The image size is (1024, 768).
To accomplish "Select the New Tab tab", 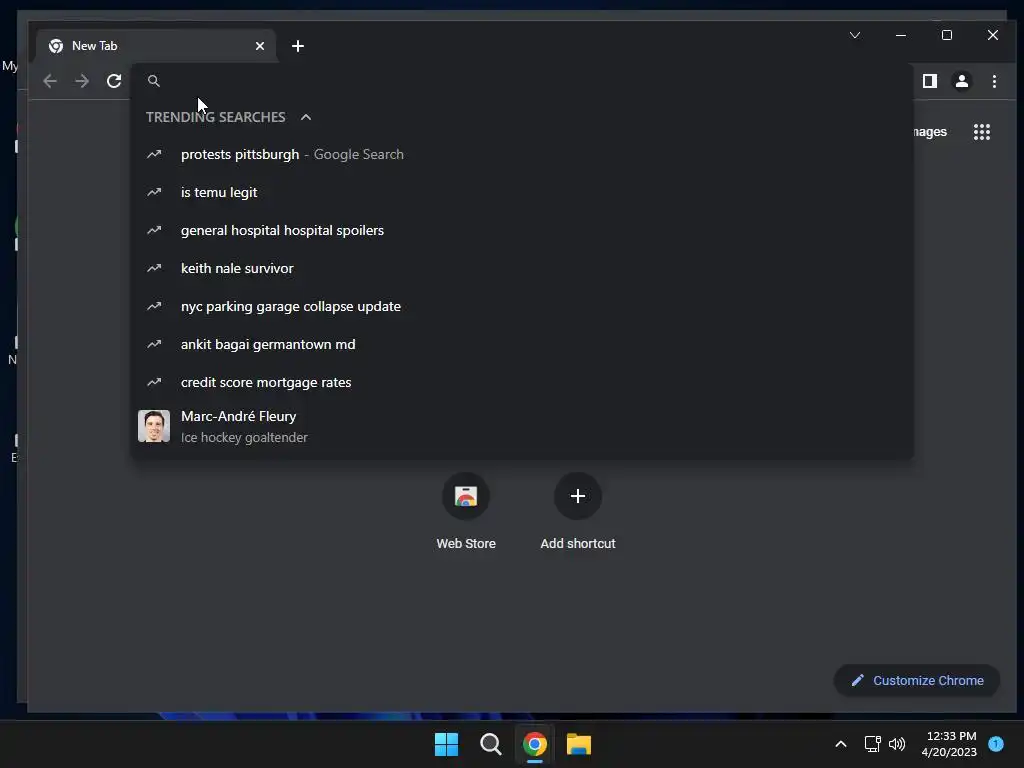I will coord(157,46).
